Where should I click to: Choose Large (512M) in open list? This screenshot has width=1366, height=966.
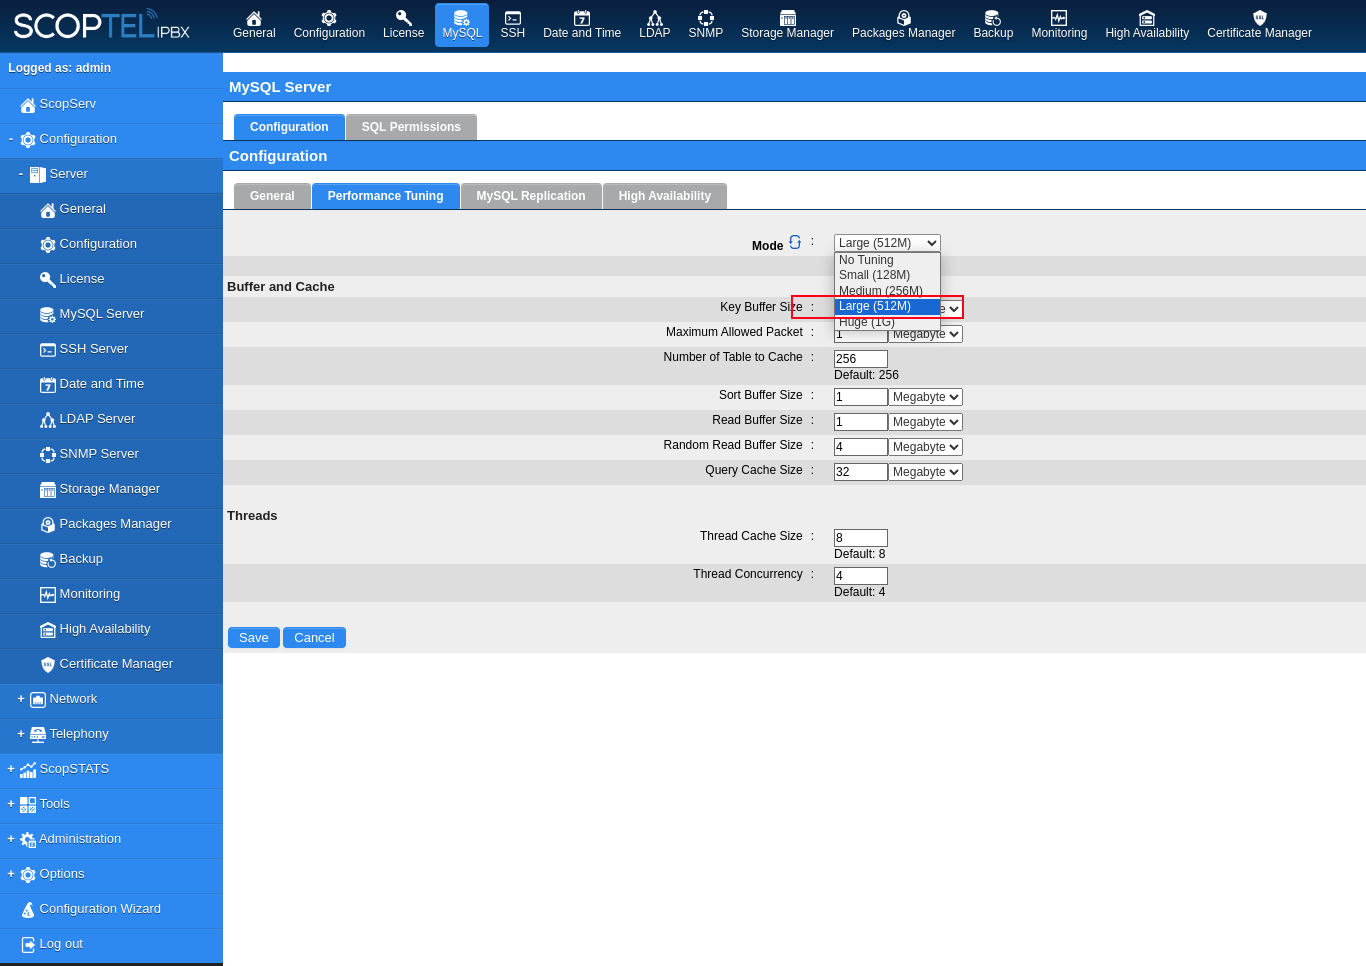[887, 306]
